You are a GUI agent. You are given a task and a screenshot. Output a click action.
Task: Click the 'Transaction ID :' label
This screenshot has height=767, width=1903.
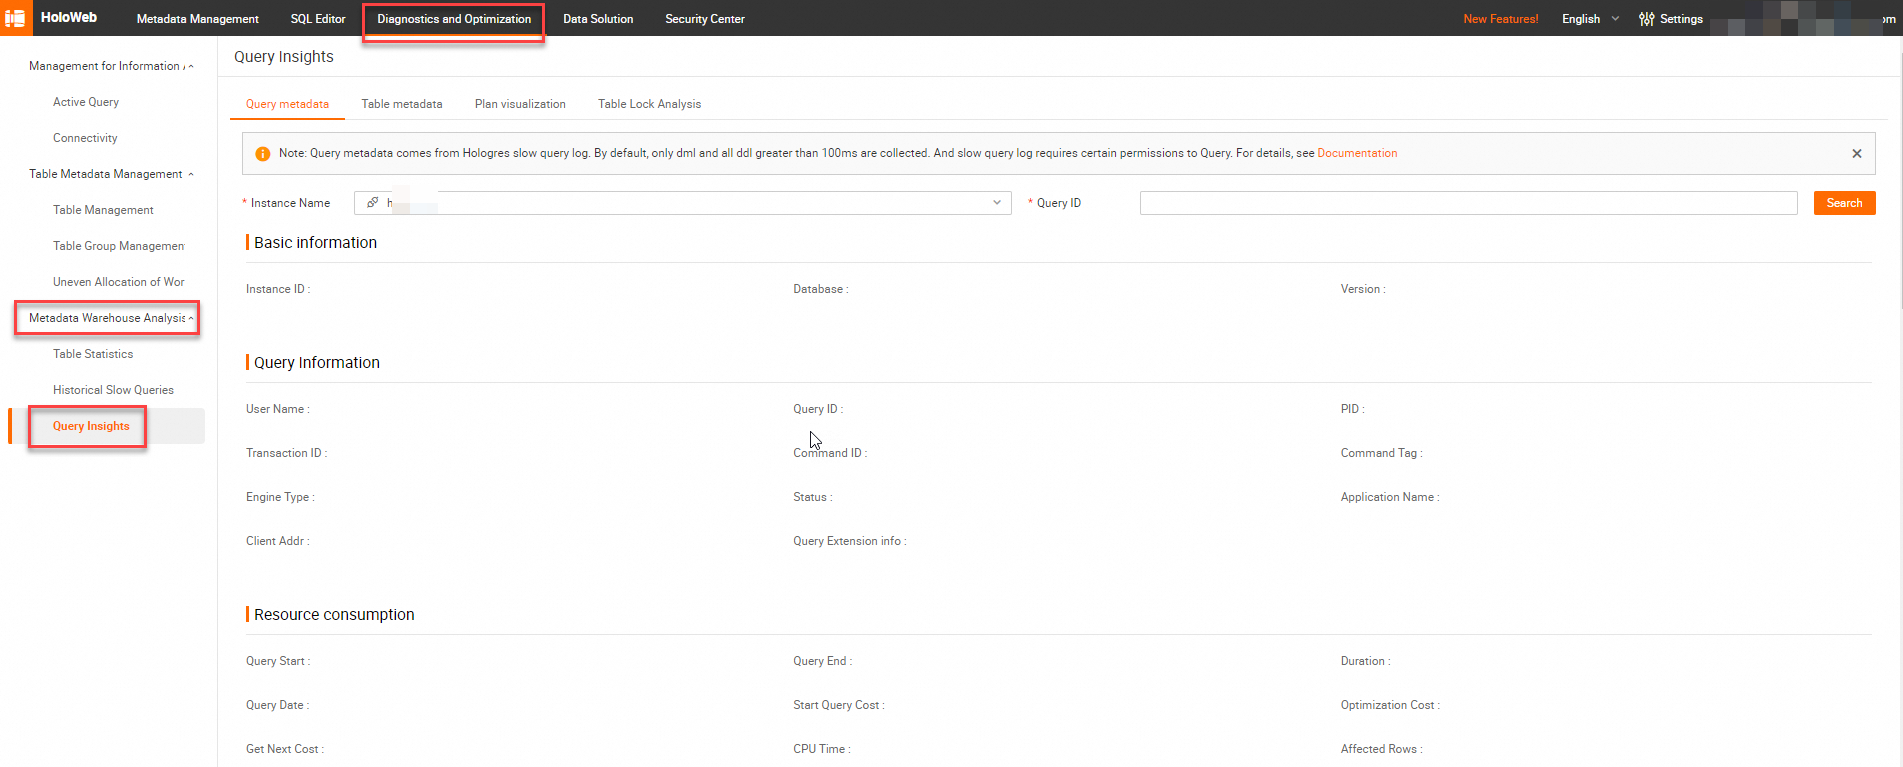(287, 453)
